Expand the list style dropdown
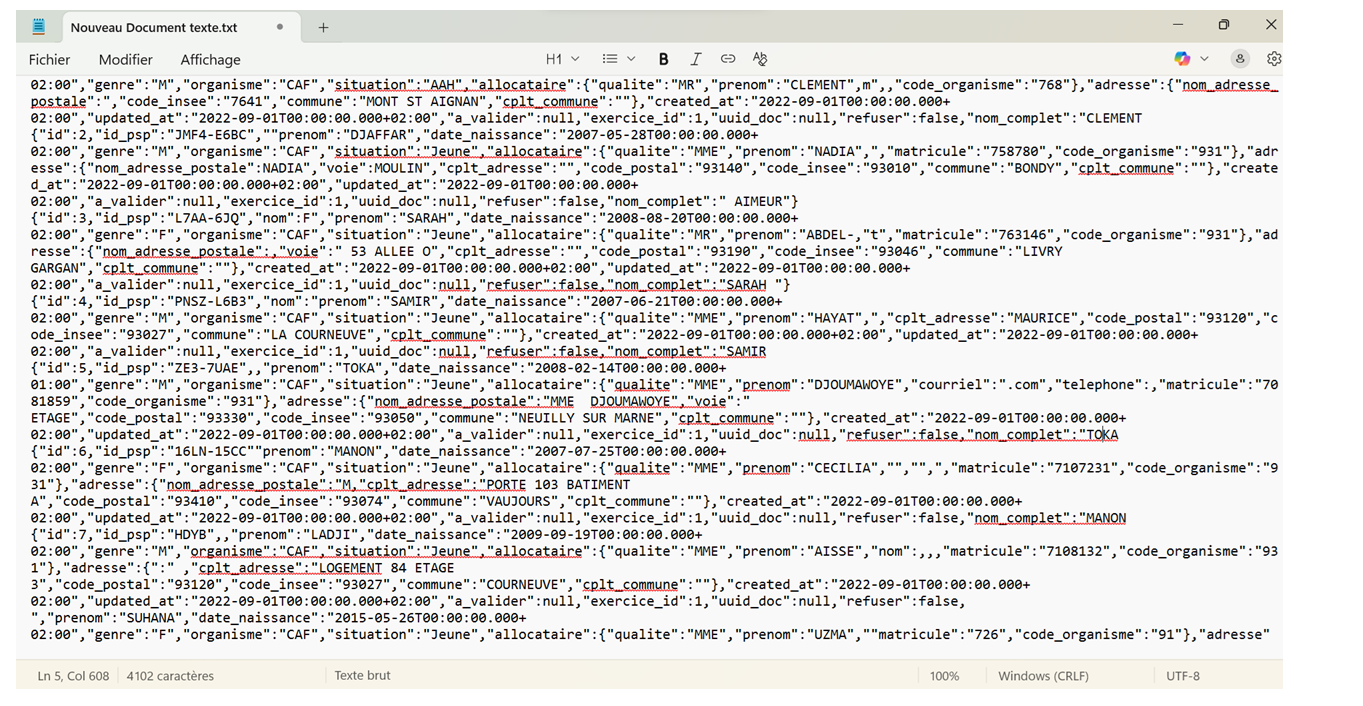This screenshot has width=1363, height=706. tap(618, 59)
